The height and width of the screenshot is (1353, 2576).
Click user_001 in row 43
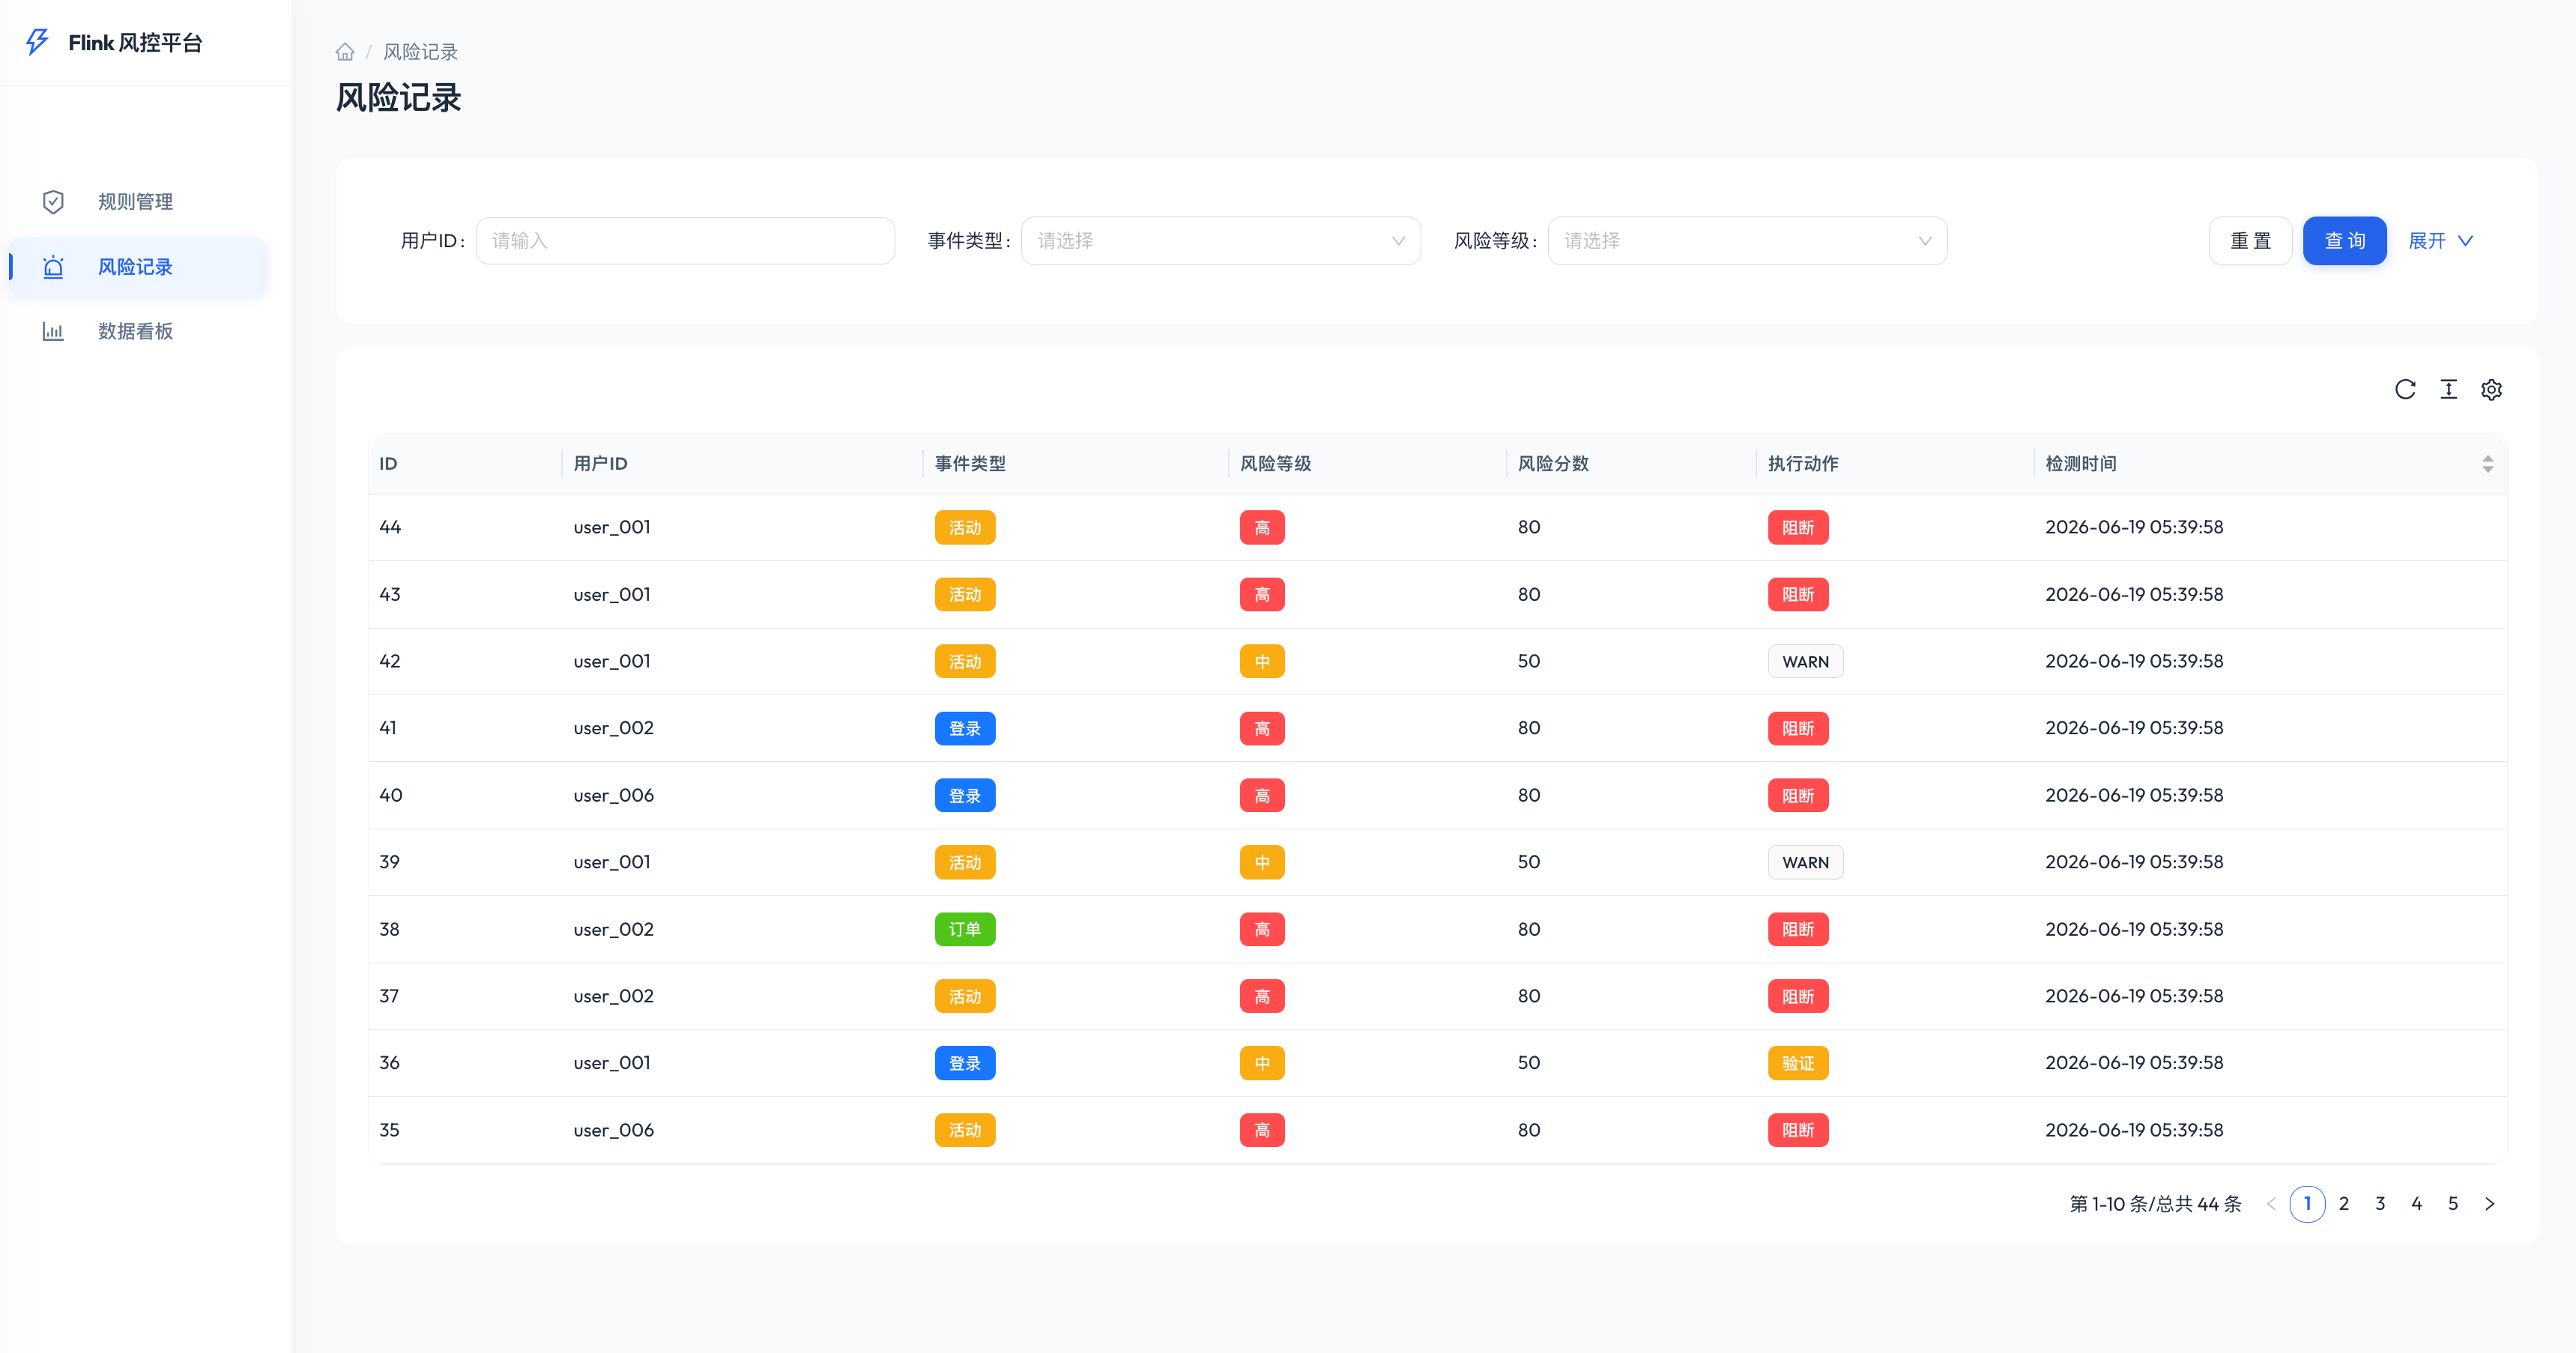click(x=612, y=595)
